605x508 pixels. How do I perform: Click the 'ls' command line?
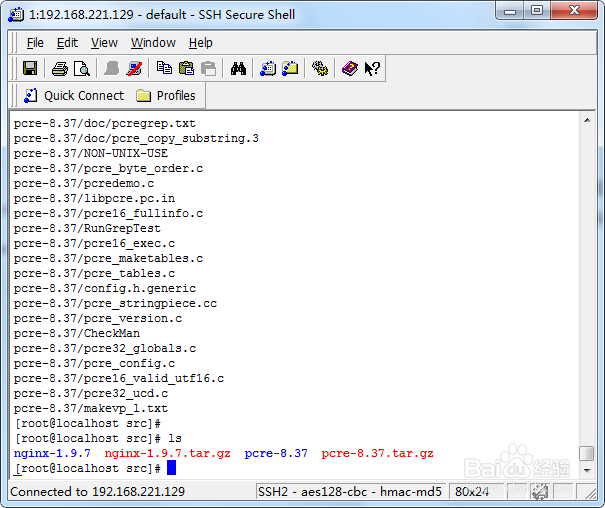pyautogui.click(x=98, y=439)
